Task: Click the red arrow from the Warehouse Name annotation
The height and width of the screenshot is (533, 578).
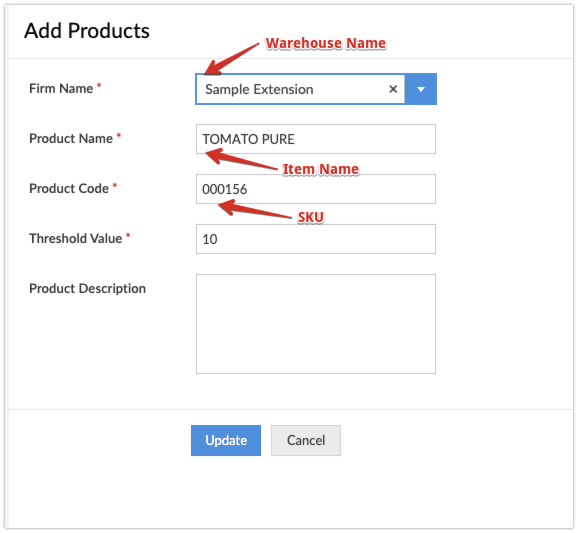Action: [231, 59]
